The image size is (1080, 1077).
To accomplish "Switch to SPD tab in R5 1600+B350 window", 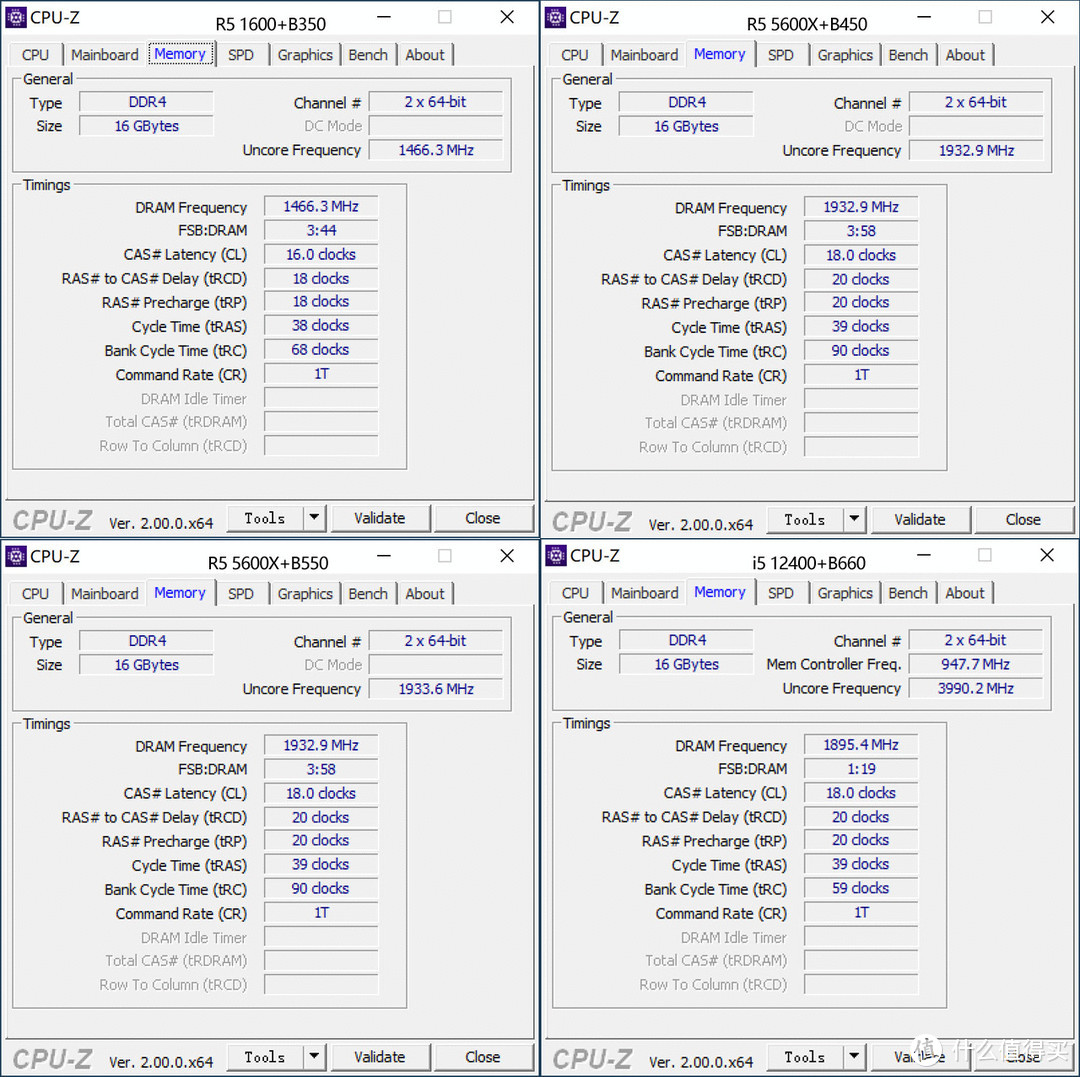I will pyautogui.click(x=241, y=55).
